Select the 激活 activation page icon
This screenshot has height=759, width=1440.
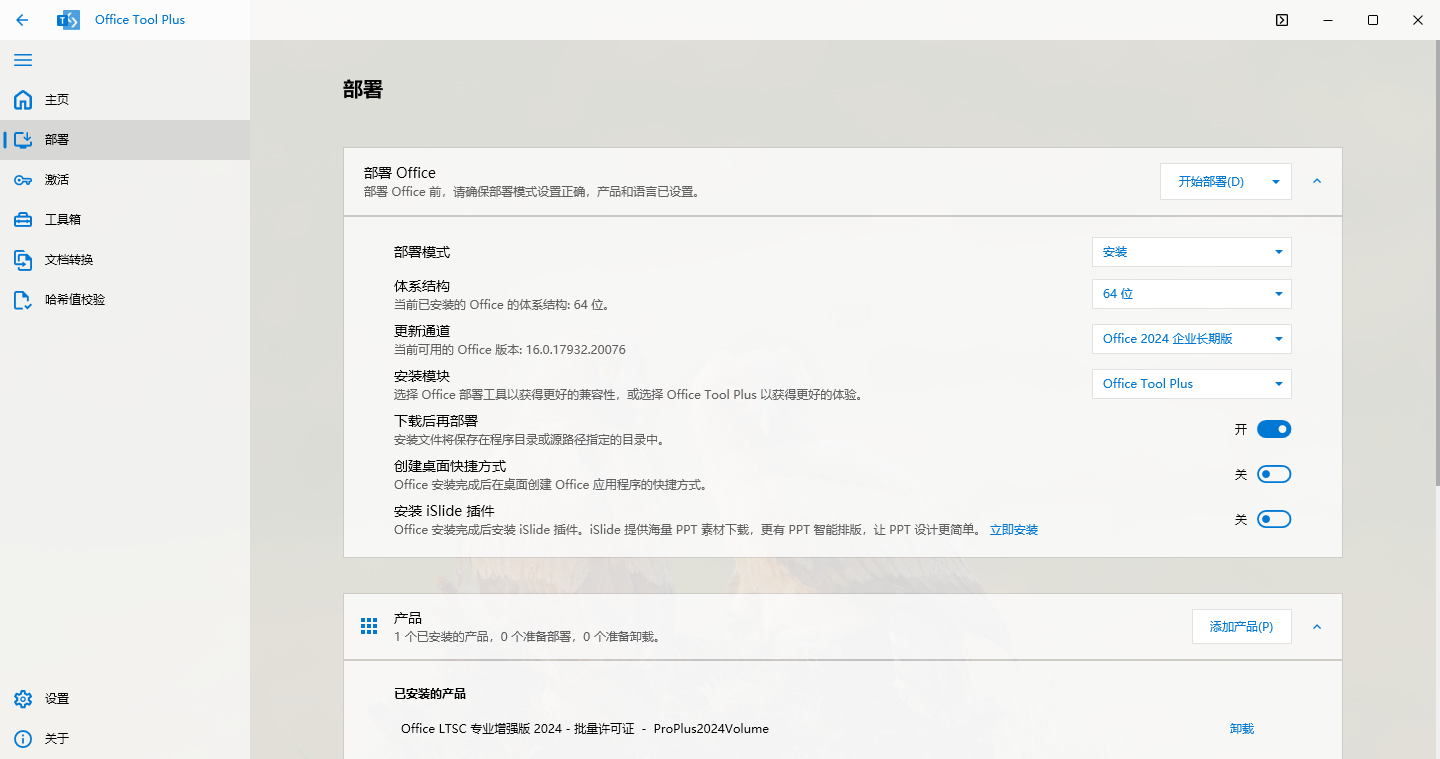tap(22, 179)
